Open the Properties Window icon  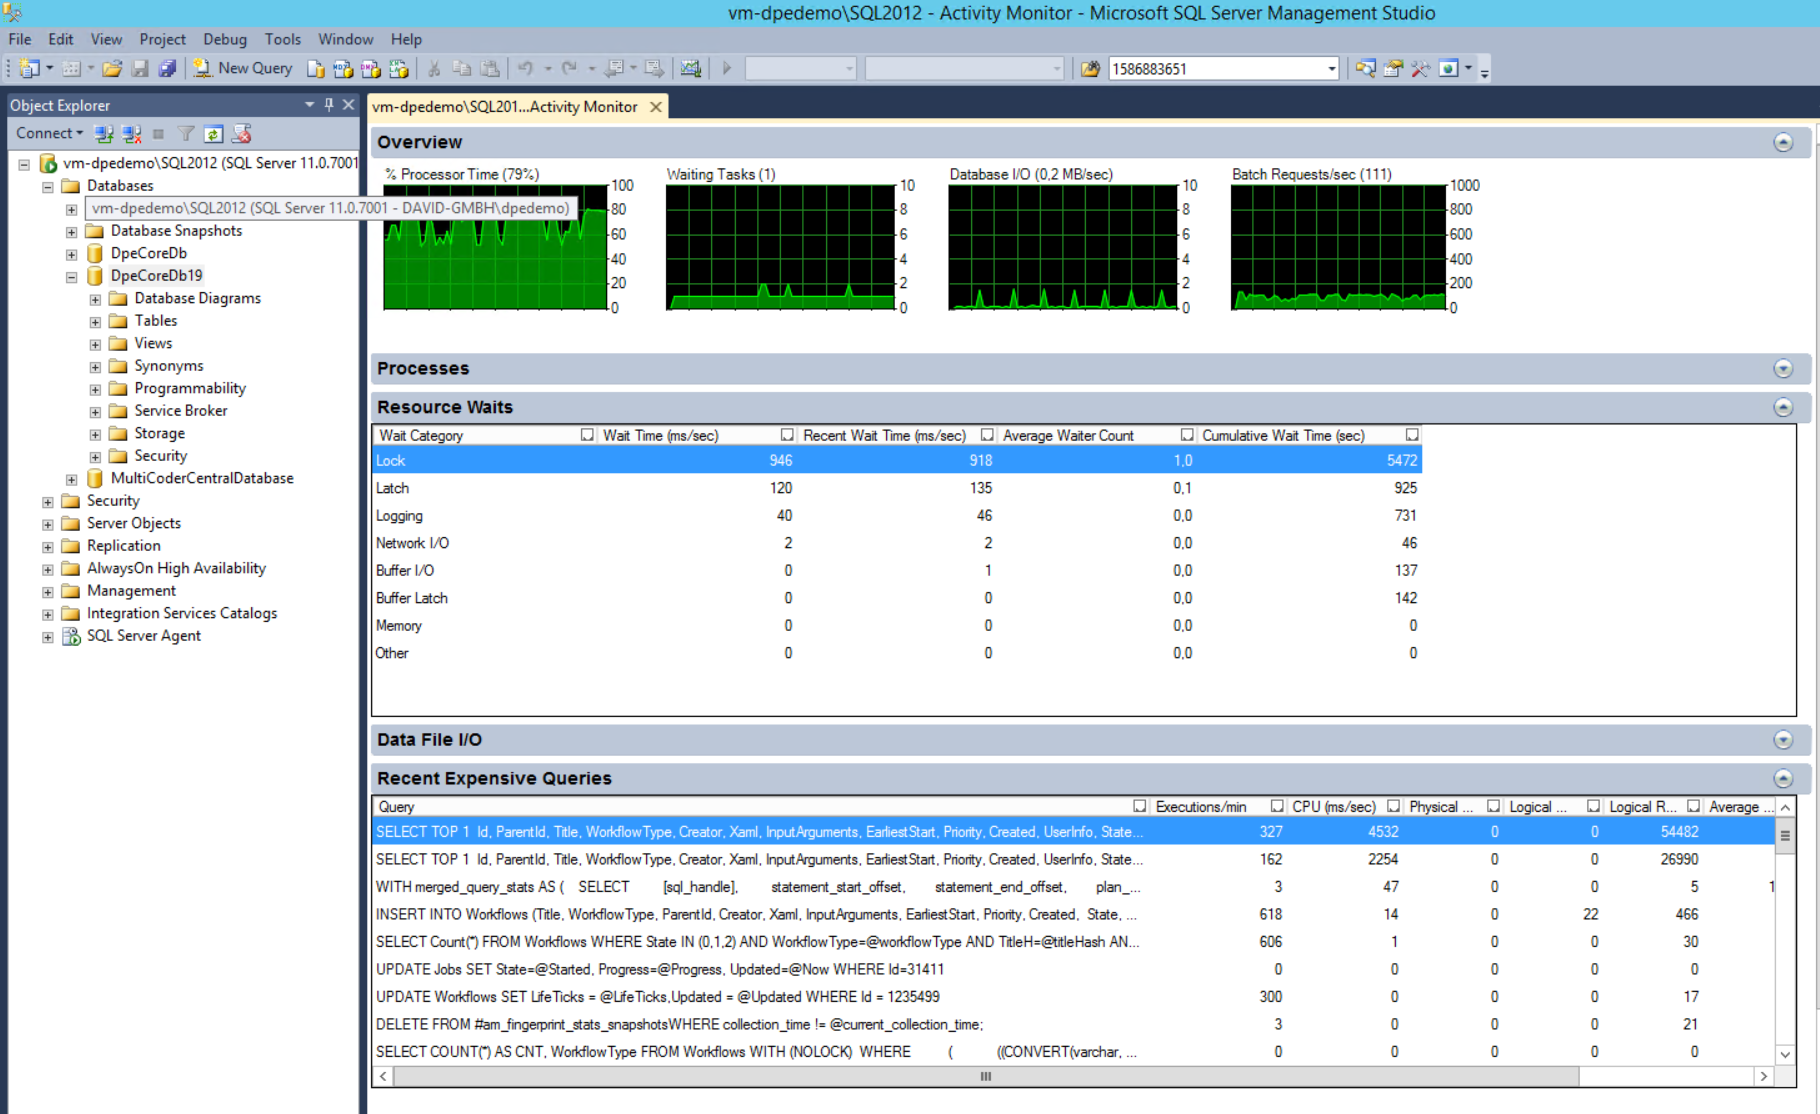point(1392,68)
